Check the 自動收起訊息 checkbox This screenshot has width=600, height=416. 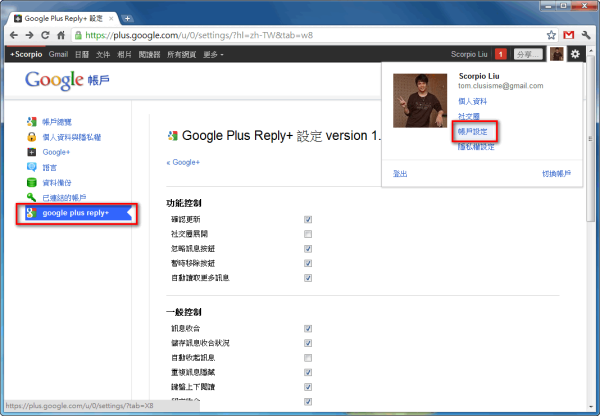click(x=308, y=358)
